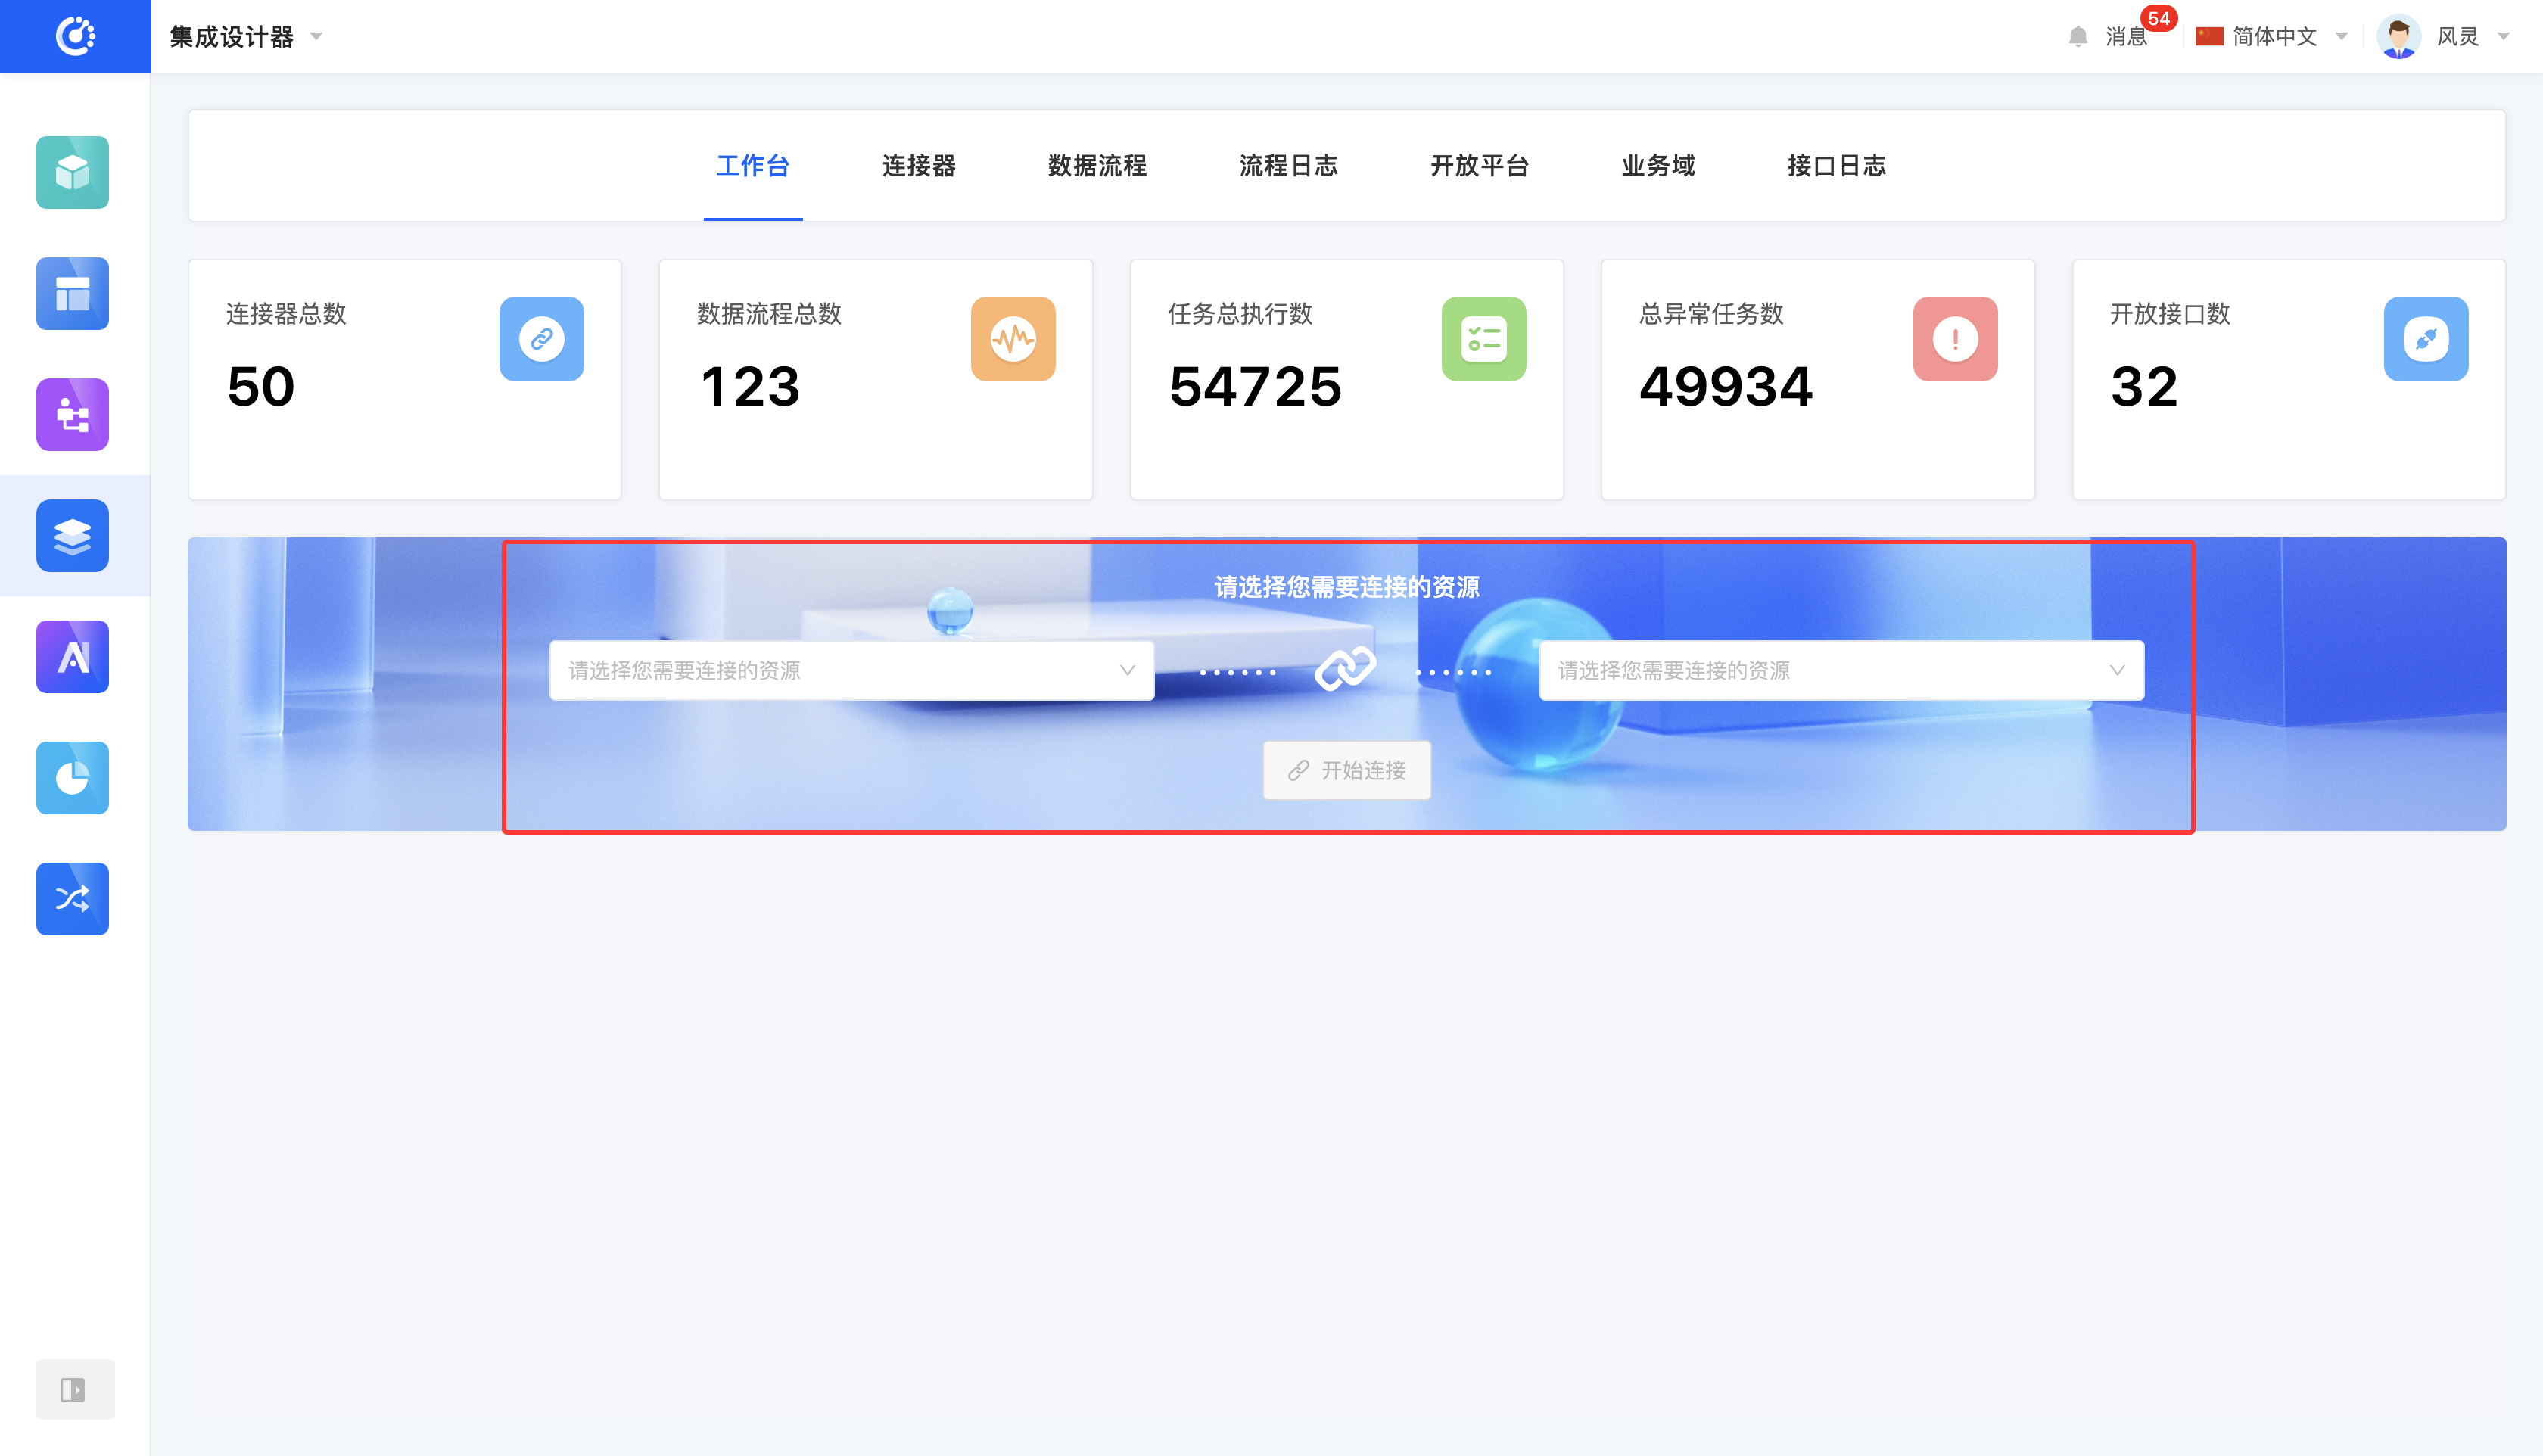Toggle the sidebar collapse button
The width and height of the screenshot is (2543, 1456).
pos(74,1389)
